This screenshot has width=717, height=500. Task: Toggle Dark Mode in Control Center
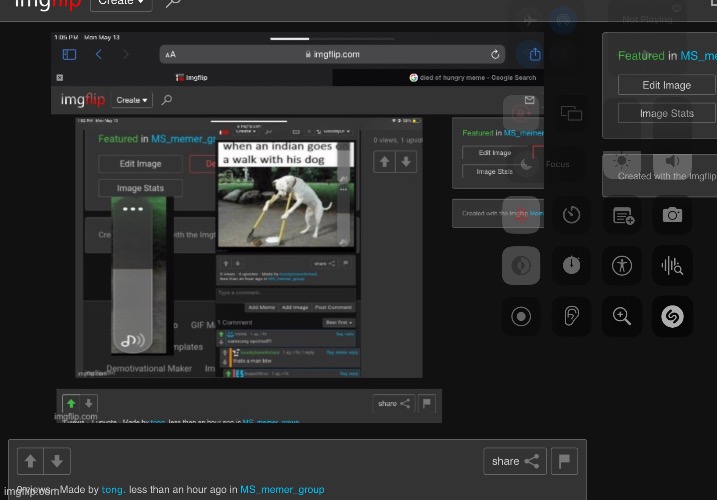tap(521, 265)
